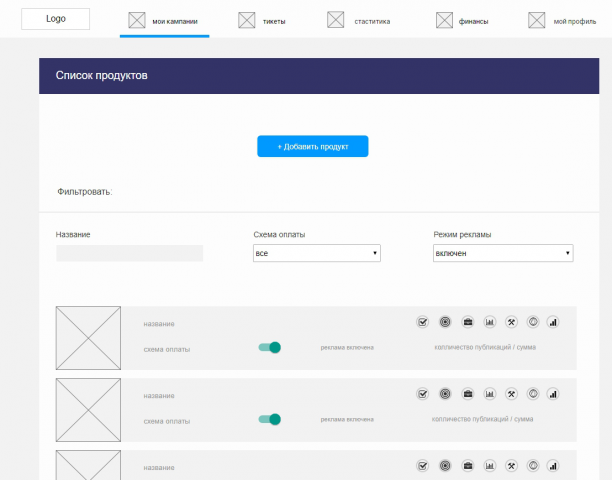The width and height of the screenshot is (612, 480).
Task: Open the bar chart icon in the third product row
Action: point(489,466)
